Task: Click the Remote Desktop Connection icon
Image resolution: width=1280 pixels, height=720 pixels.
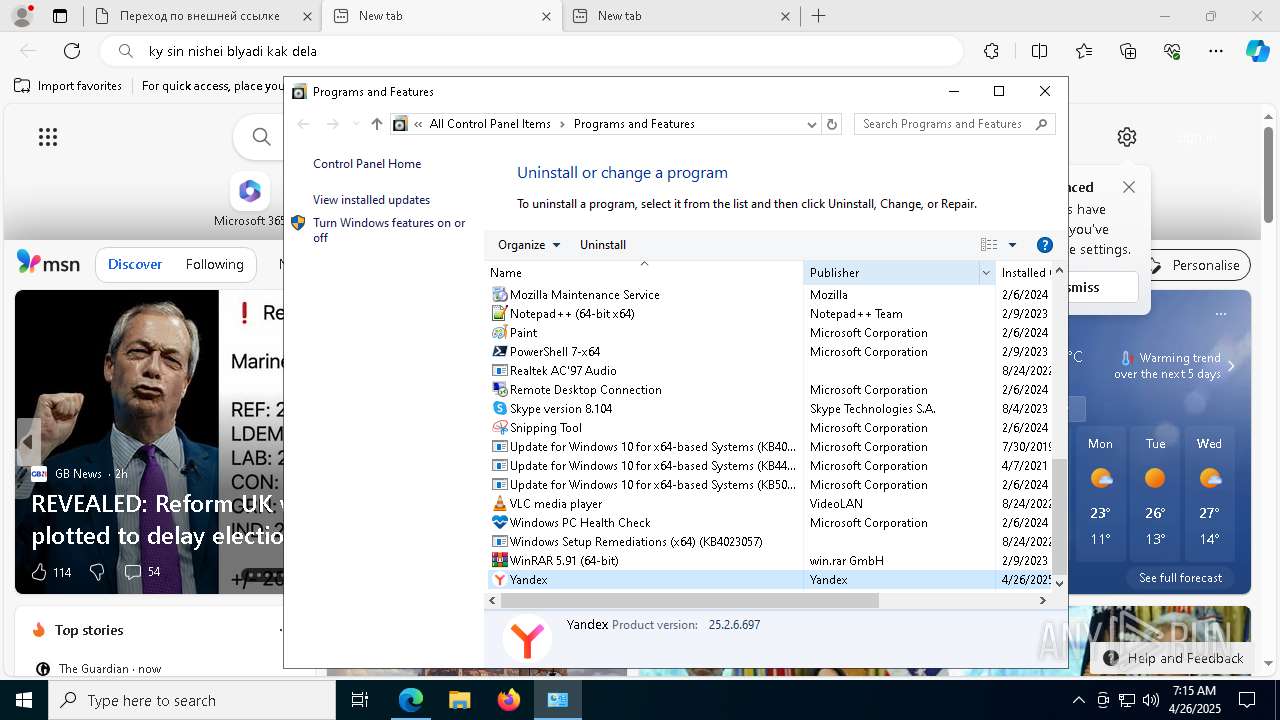Action: (500, 390)
